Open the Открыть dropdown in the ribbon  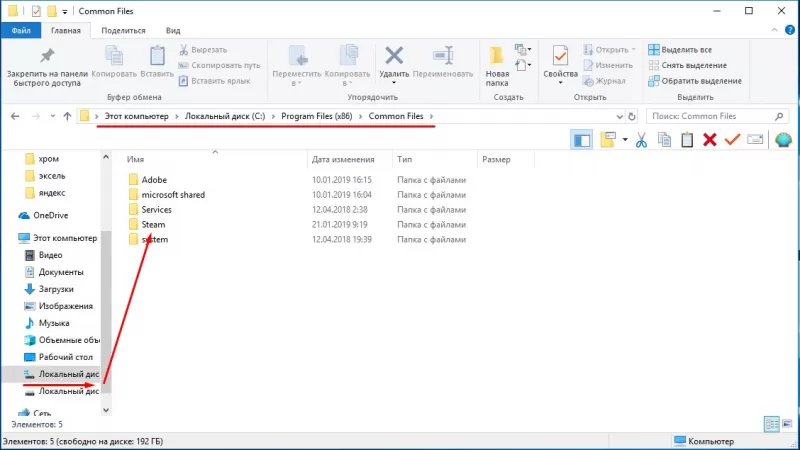[610, 50]
